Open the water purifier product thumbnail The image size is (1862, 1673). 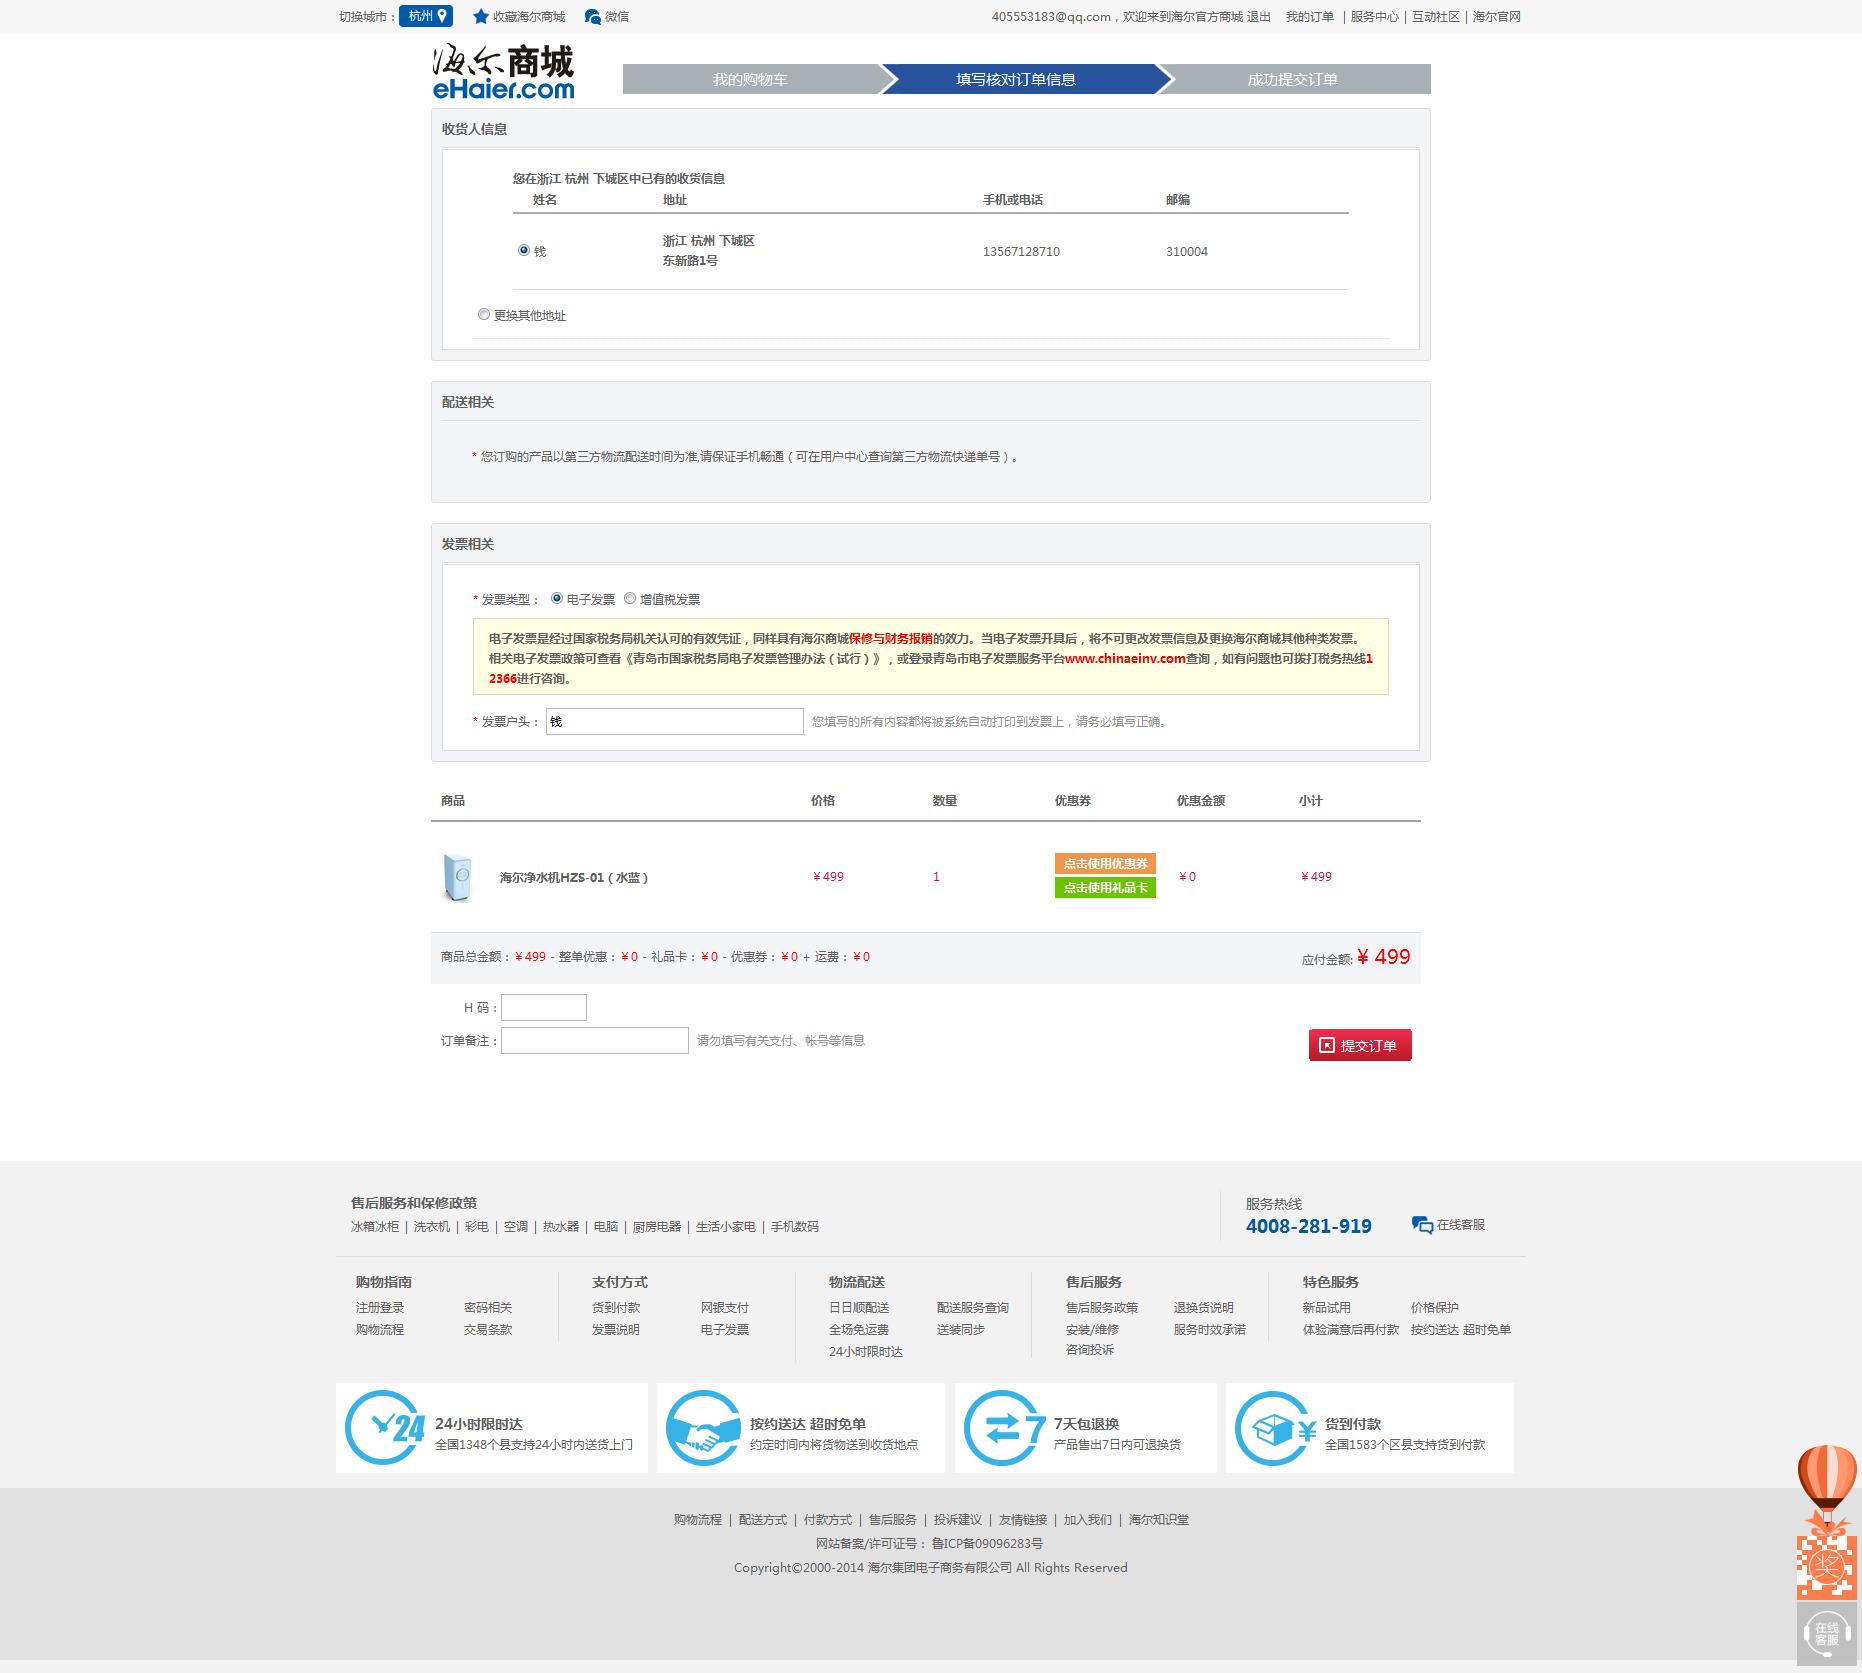pyautogui.click(x=457, y=877)
